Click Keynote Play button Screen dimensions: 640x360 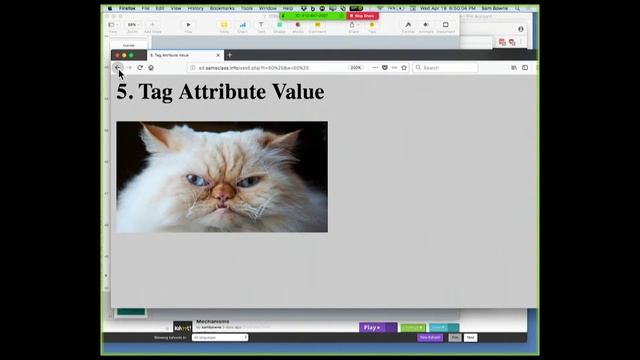click(x=188, y=27)
